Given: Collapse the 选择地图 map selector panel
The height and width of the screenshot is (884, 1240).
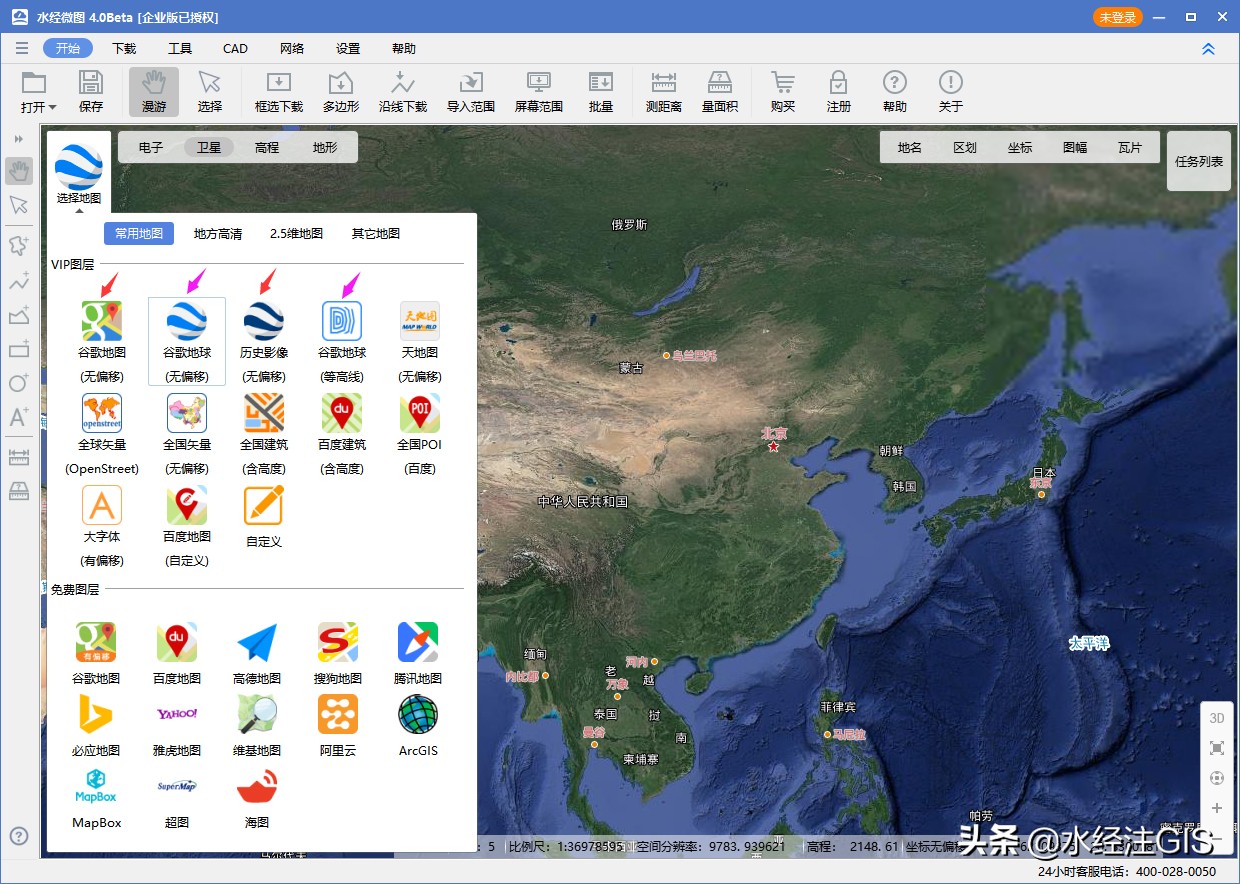Looking at the screenshot, I should coord(78,211).
